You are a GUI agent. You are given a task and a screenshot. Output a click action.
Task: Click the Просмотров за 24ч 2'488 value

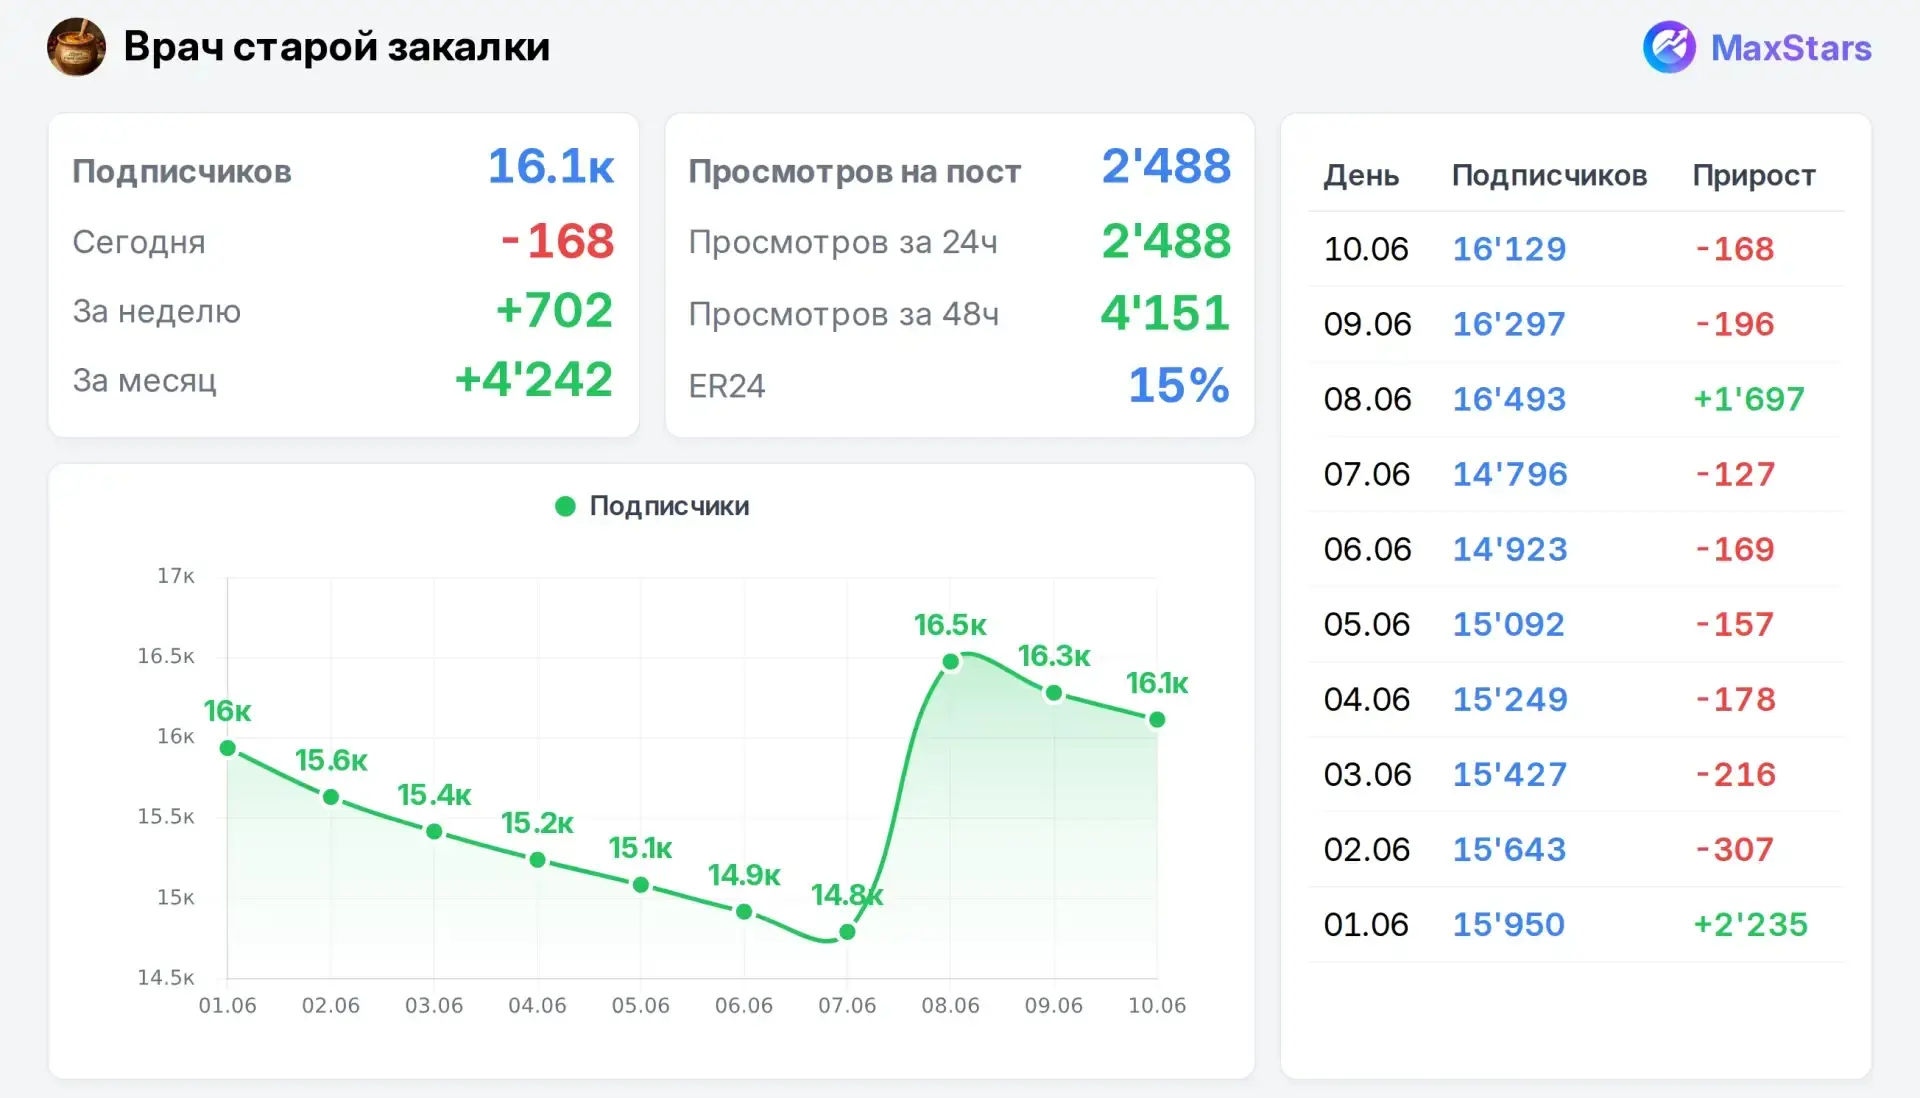point(1166,241)
